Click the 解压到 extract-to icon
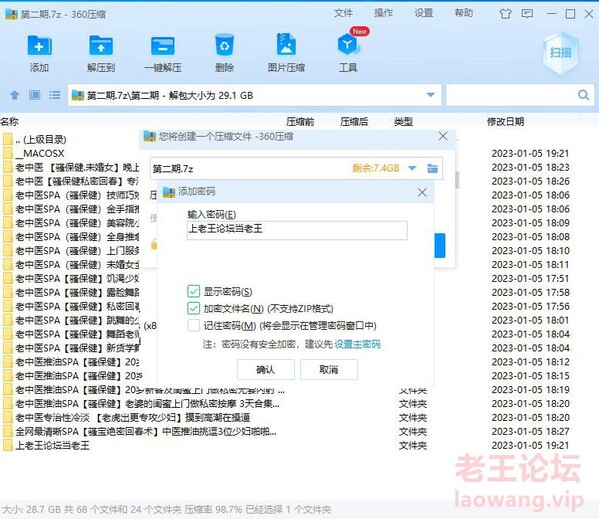The image size is (599, 519). pyautogui.click(x=101, y=46)
